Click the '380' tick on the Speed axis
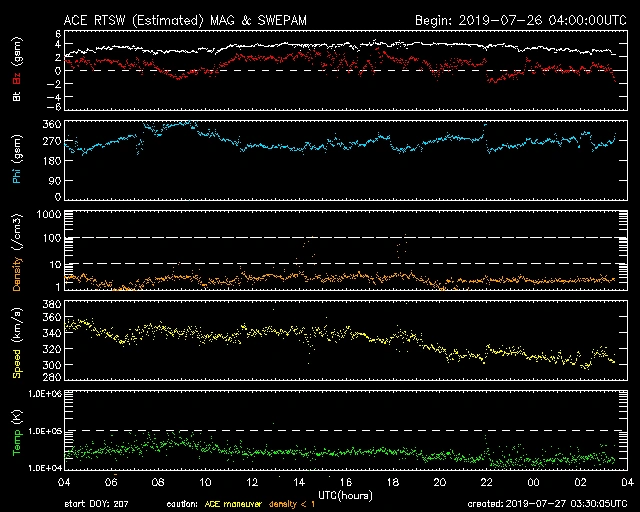Viewport: 640px width, 512px height. tap(52, 304)
